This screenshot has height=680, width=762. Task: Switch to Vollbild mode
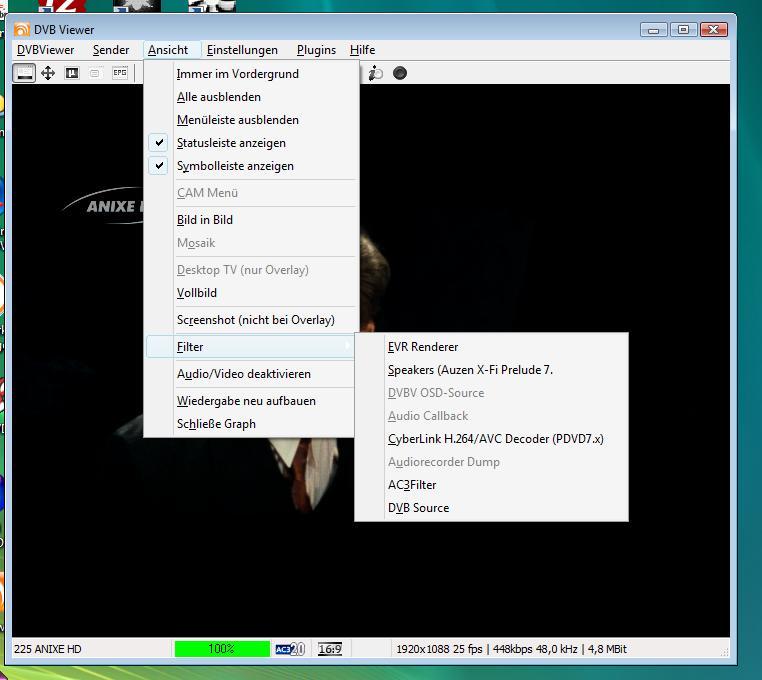249,293
